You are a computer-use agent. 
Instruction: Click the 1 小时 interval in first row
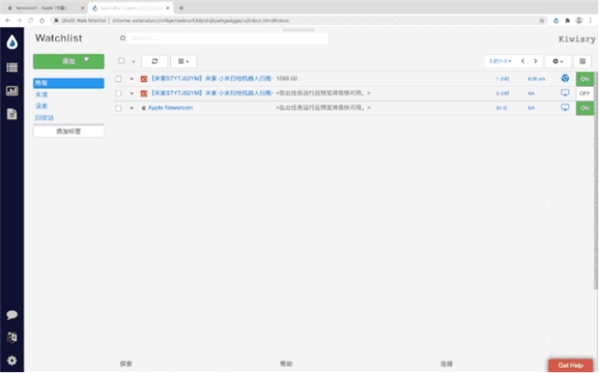point(502,79)
